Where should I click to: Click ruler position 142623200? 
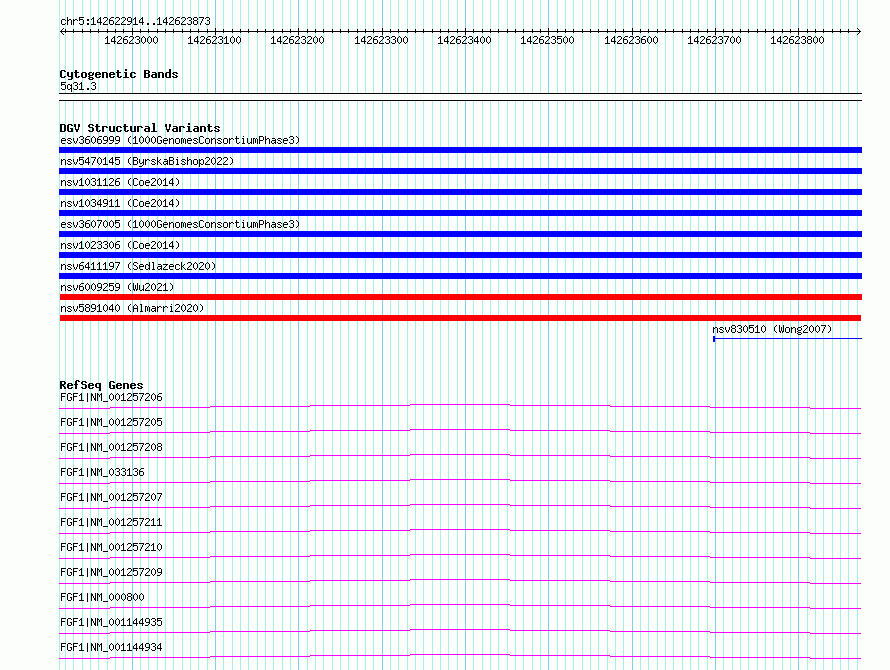tap(297, 40)
